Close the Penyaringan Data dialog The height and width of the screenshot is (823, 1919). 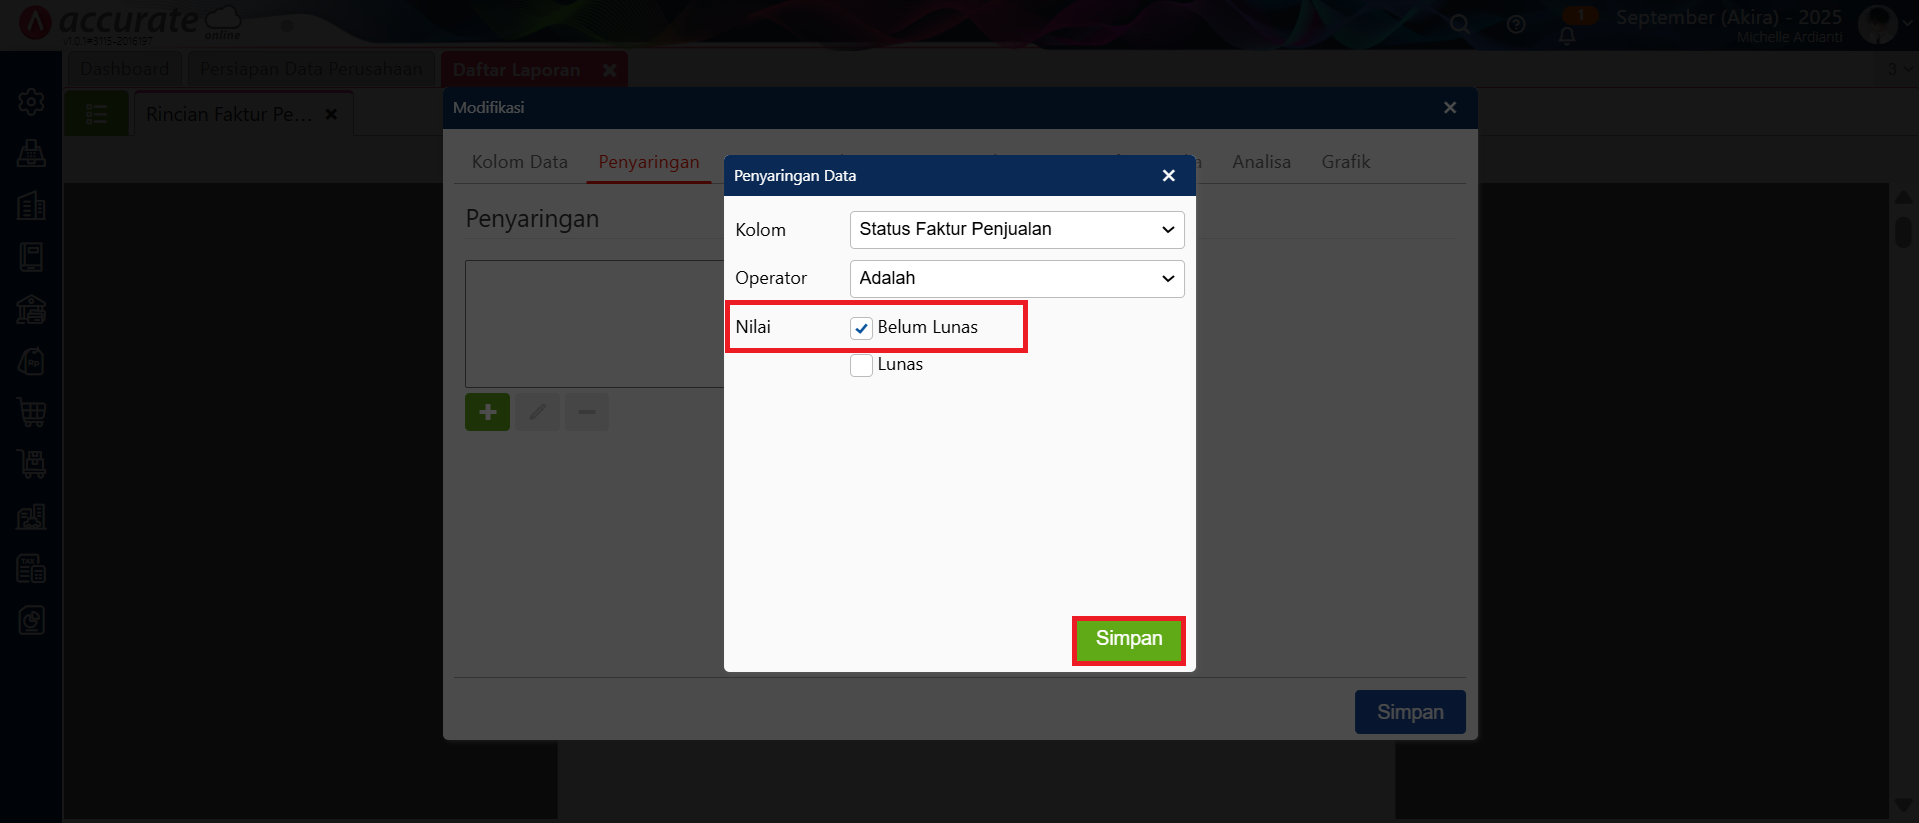1168,176
